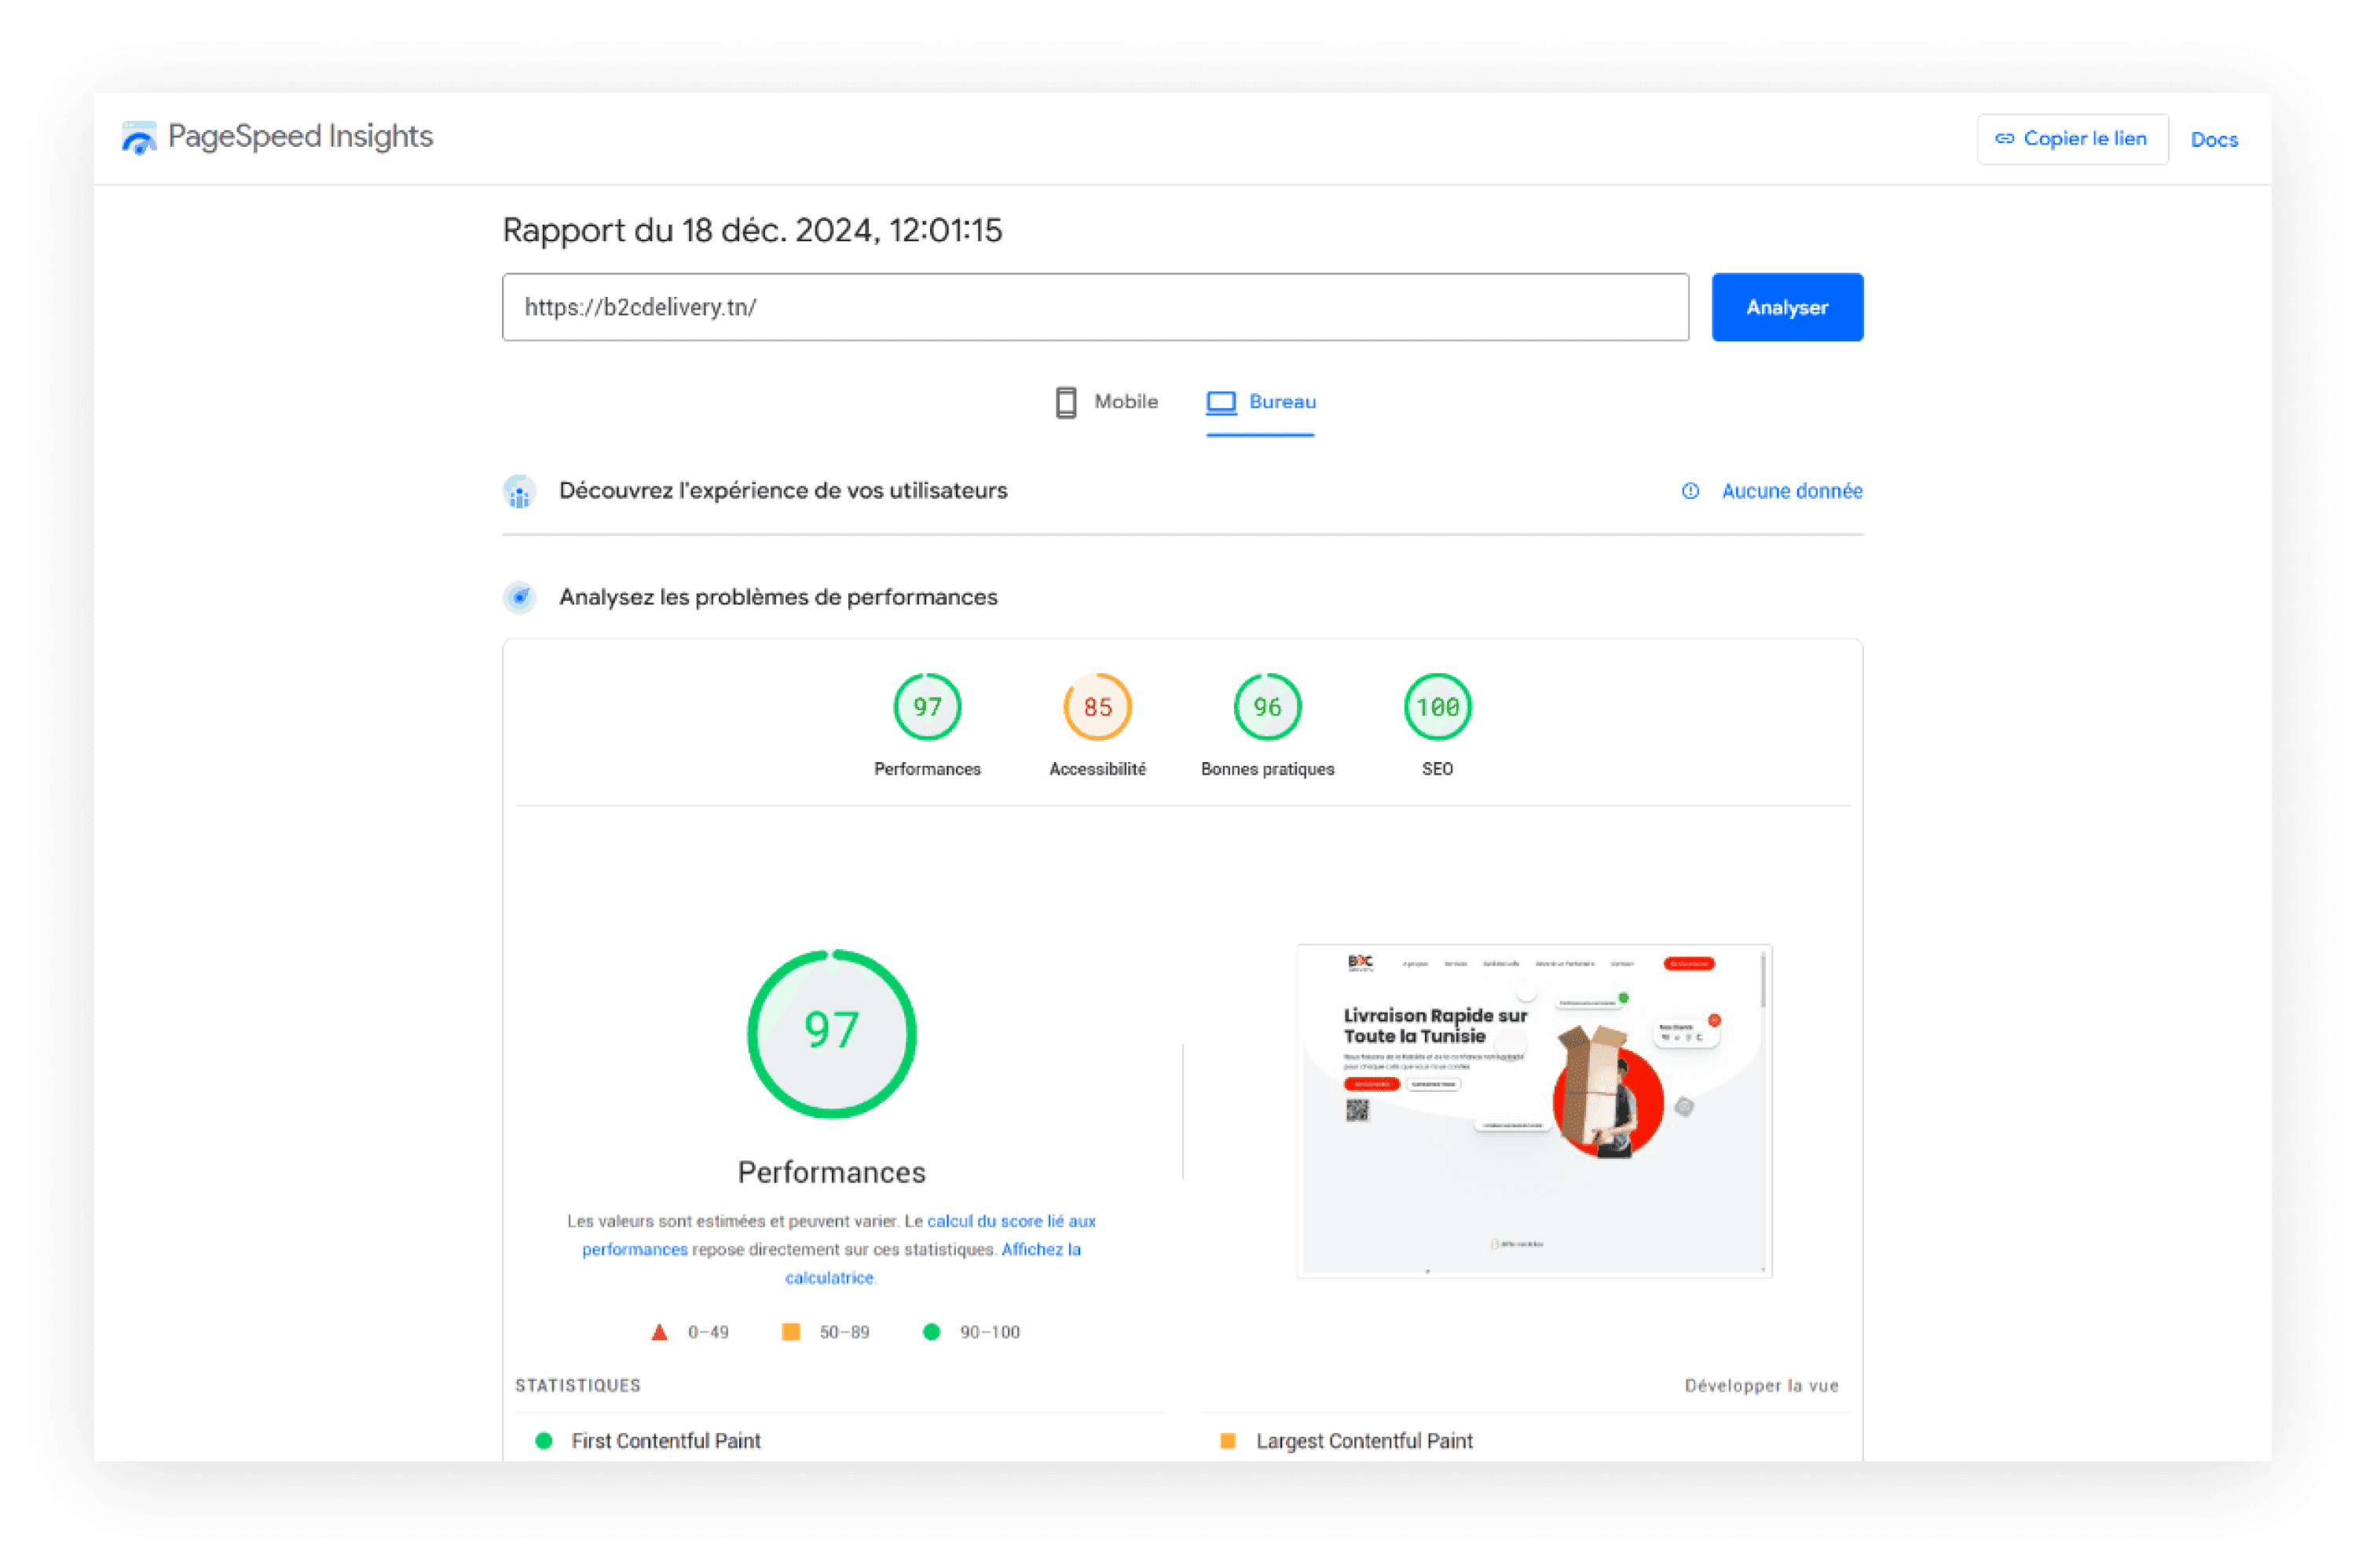Switch to the Mobile tab
This screenshot has width=2366, height=1568.
[x=1125, y=402]
